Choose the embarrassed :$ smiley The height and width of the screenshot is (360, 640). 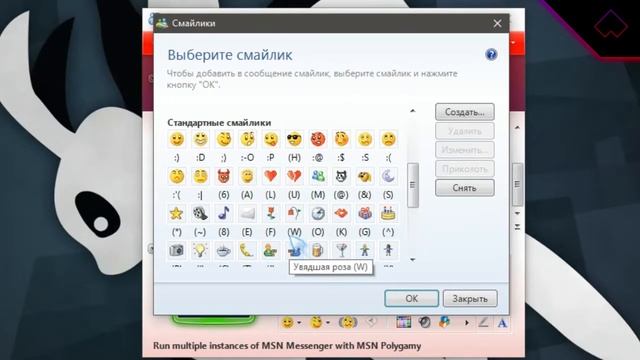tap(341, 140)
